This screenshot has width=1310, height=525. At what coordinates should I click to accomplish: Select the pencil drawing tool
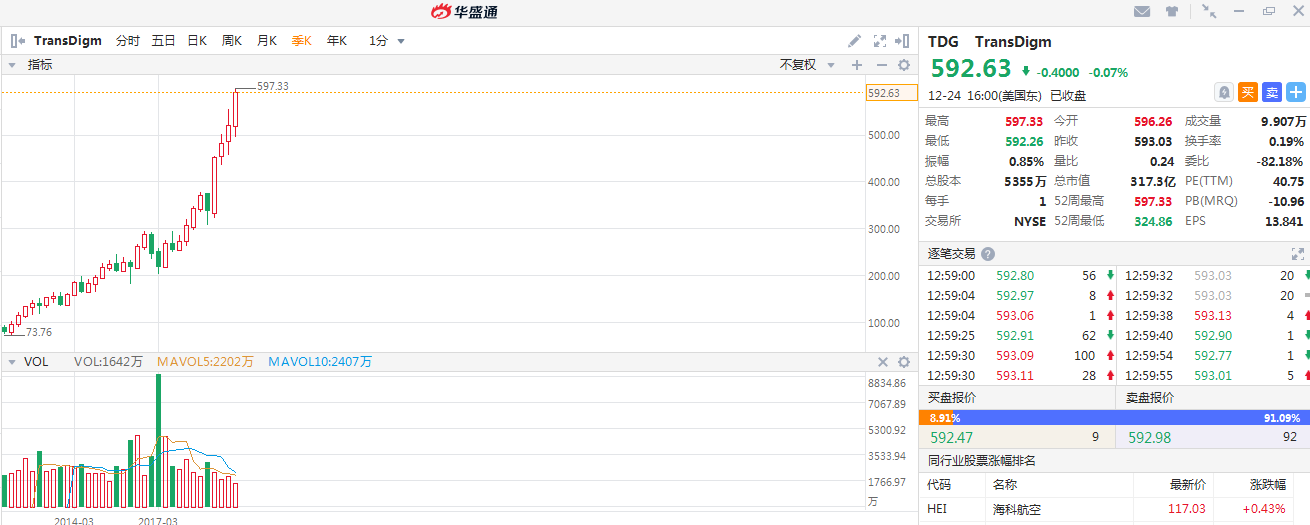[x=854, y=41]
